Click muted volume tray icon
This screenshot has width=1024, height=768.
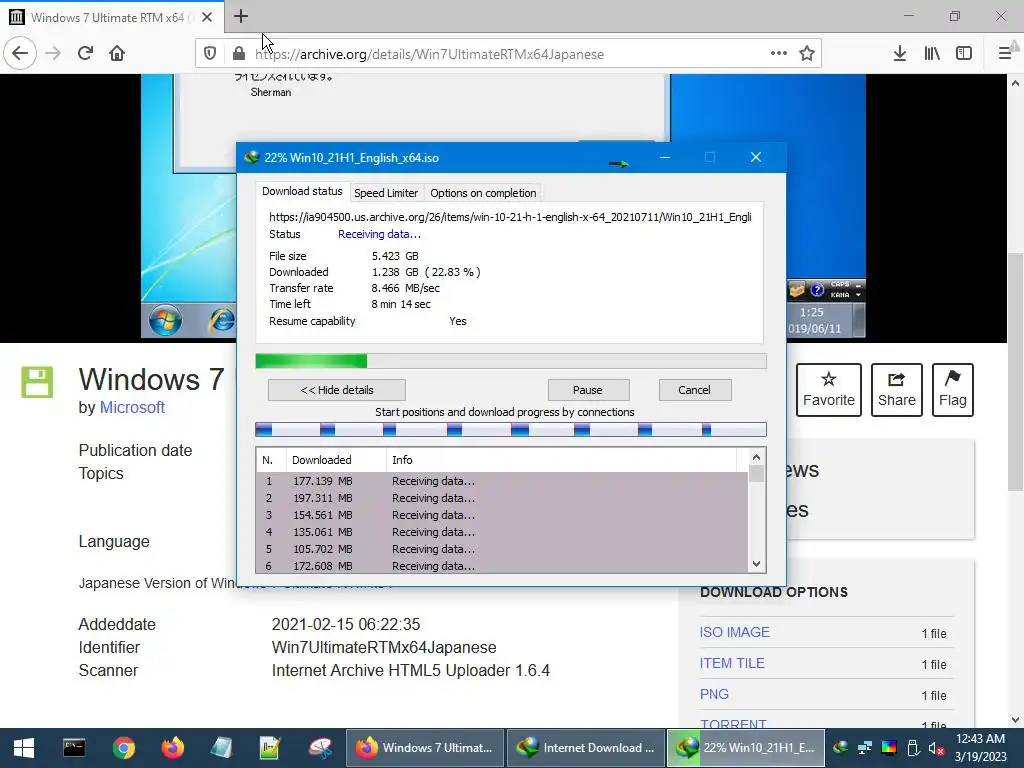pyautogui.click(x=936, y=748)
